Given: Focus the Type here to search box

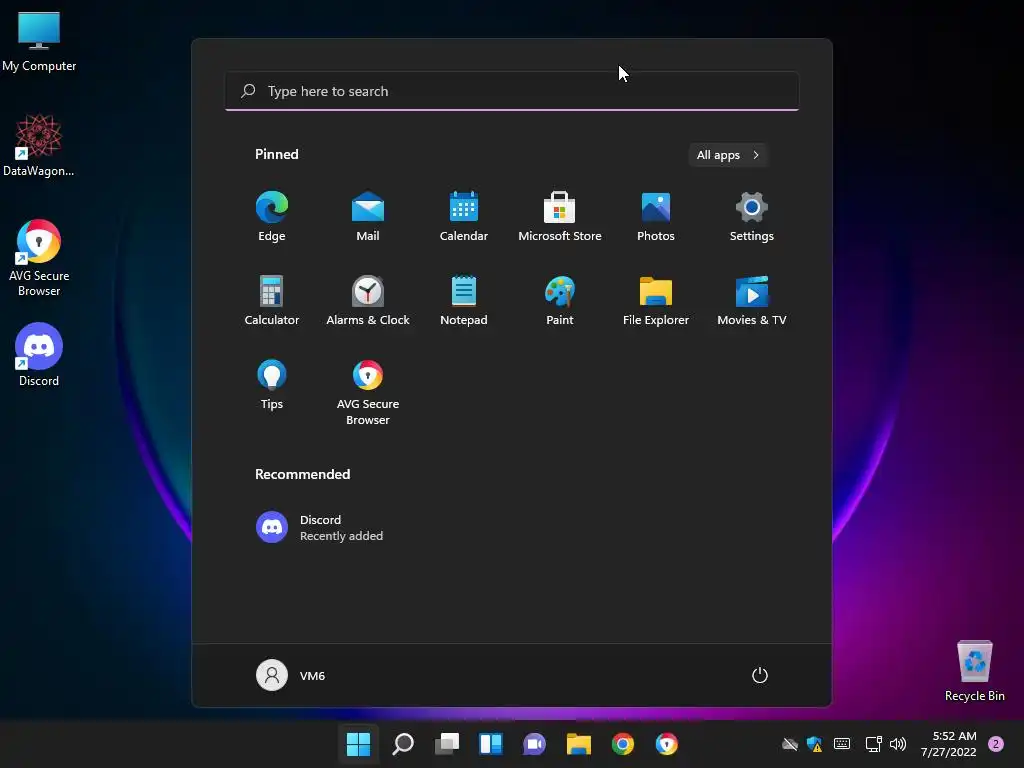Looking at the screenshot, I should click(512, 91).
